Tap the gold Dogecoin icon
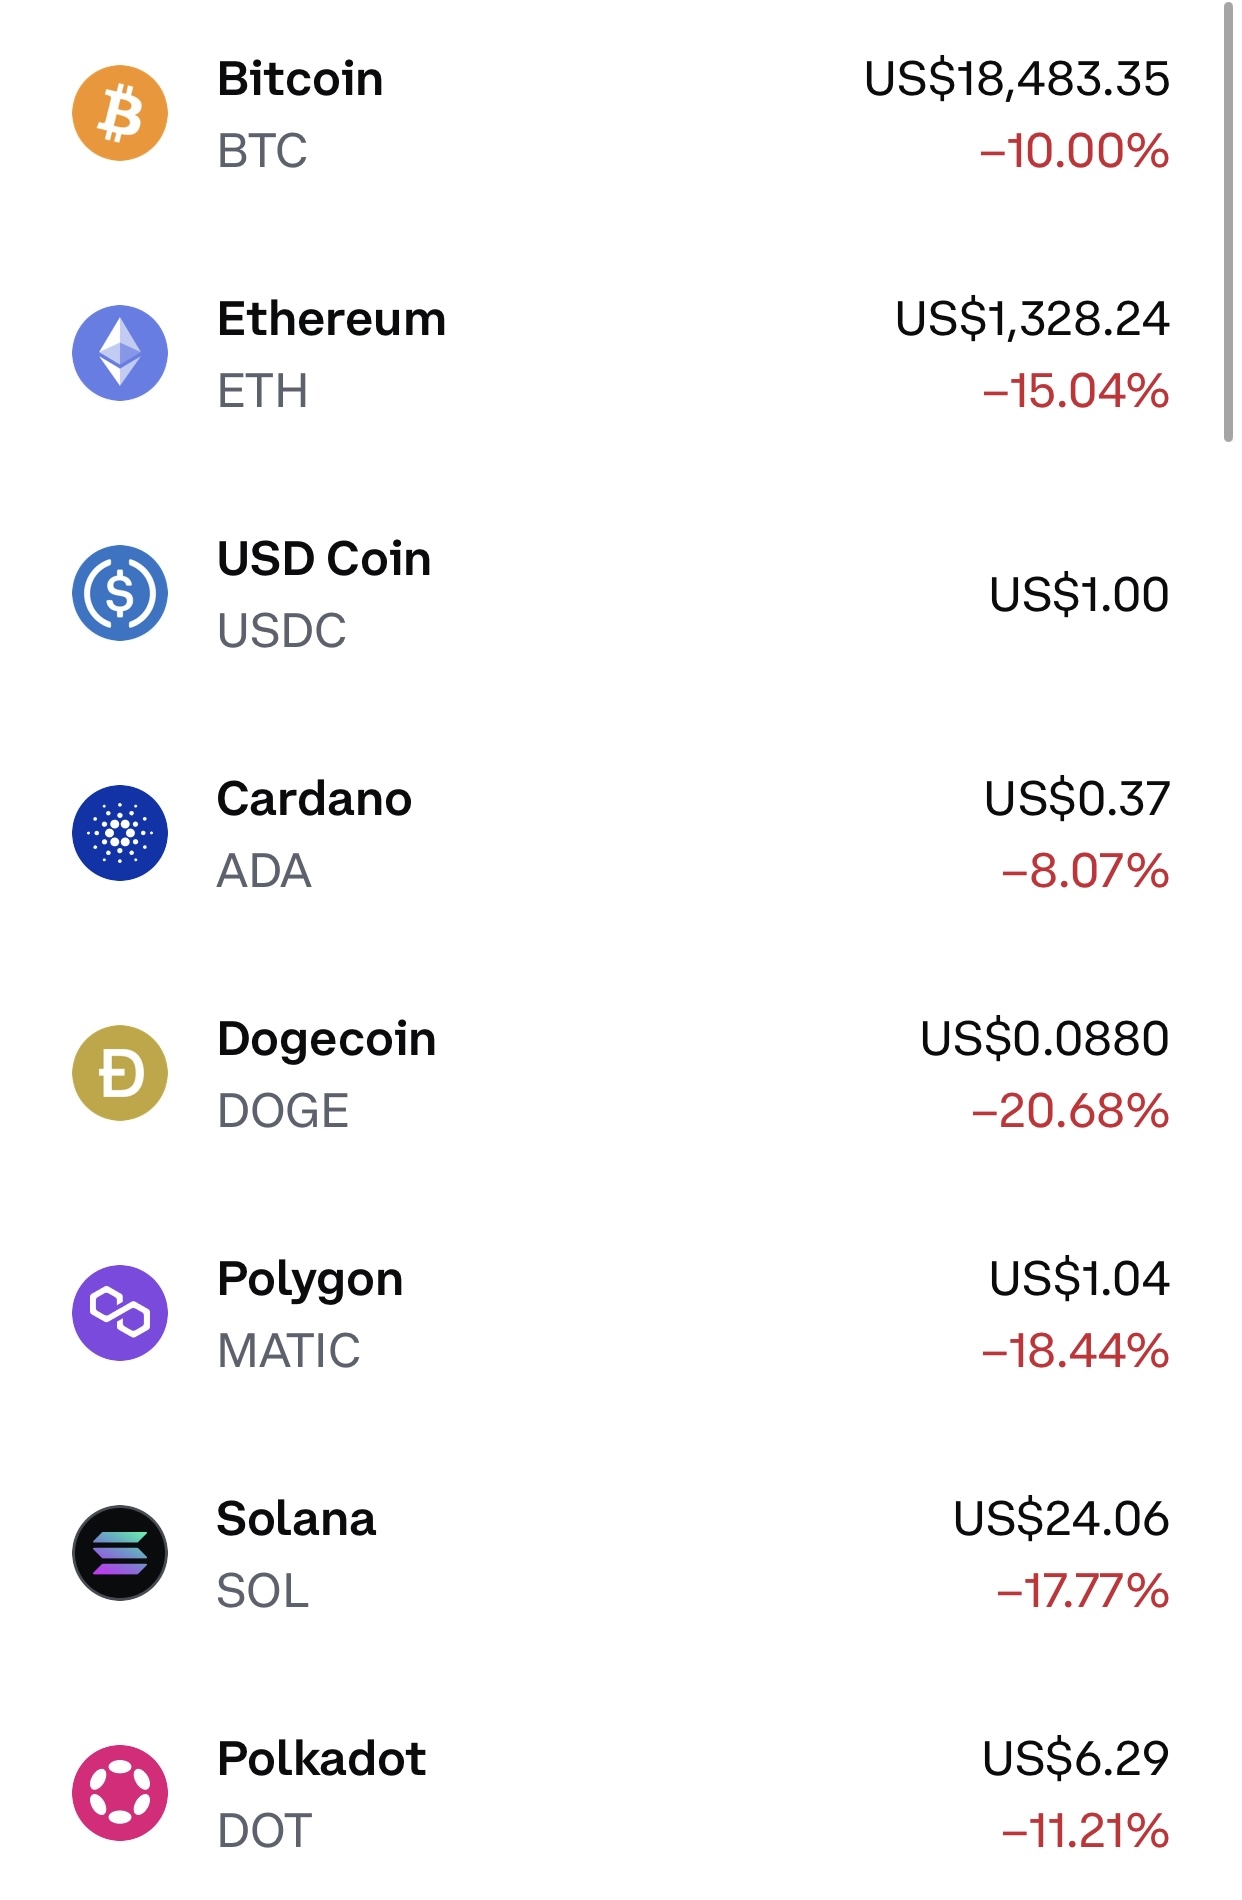The height and width of the screenshot is (1900, 1242). tap(120, 1073)
